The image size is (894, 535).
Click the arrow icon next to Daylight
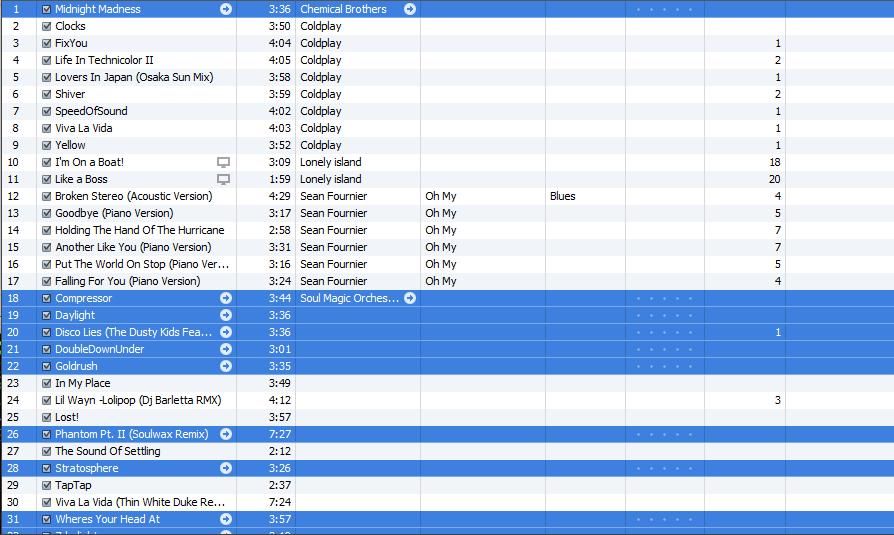(x=226, y=315)
